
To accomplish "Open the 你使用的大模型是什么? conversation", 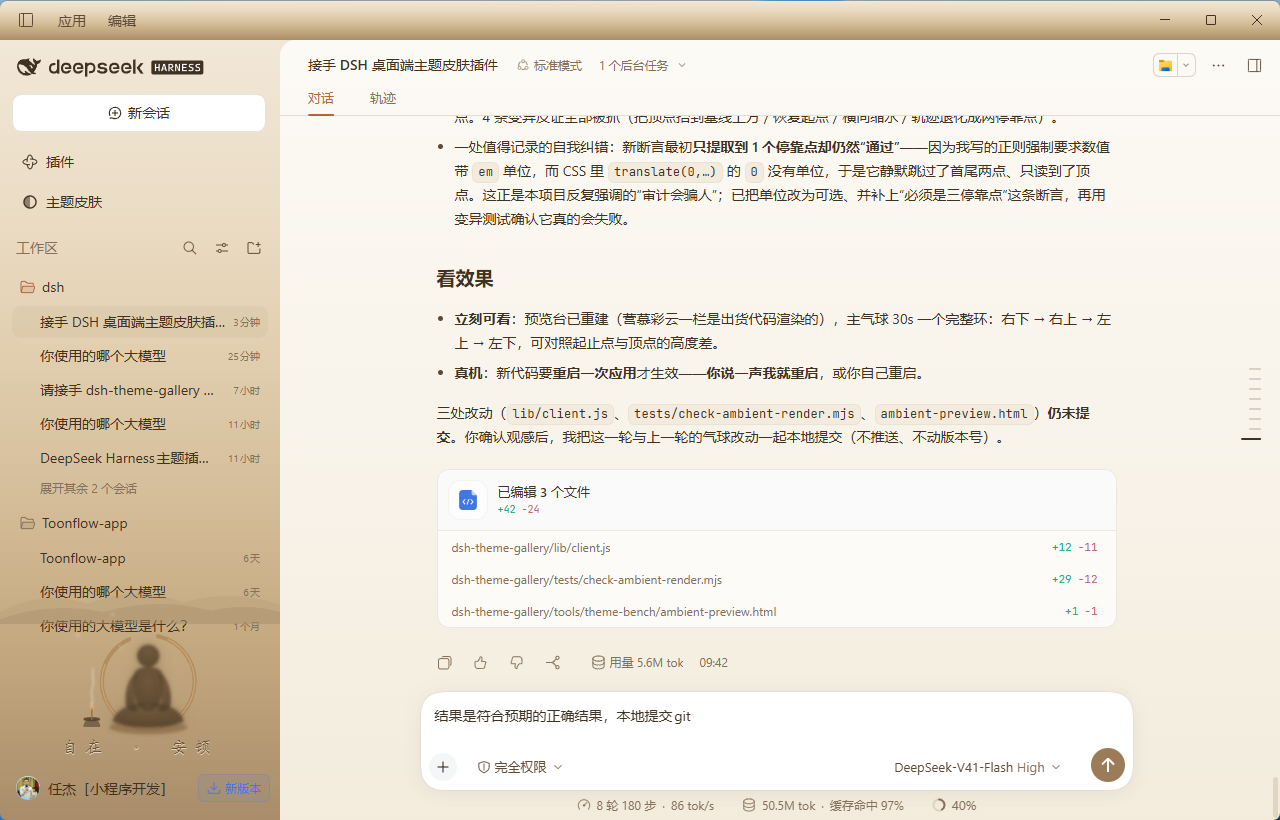I will (139, 626).
